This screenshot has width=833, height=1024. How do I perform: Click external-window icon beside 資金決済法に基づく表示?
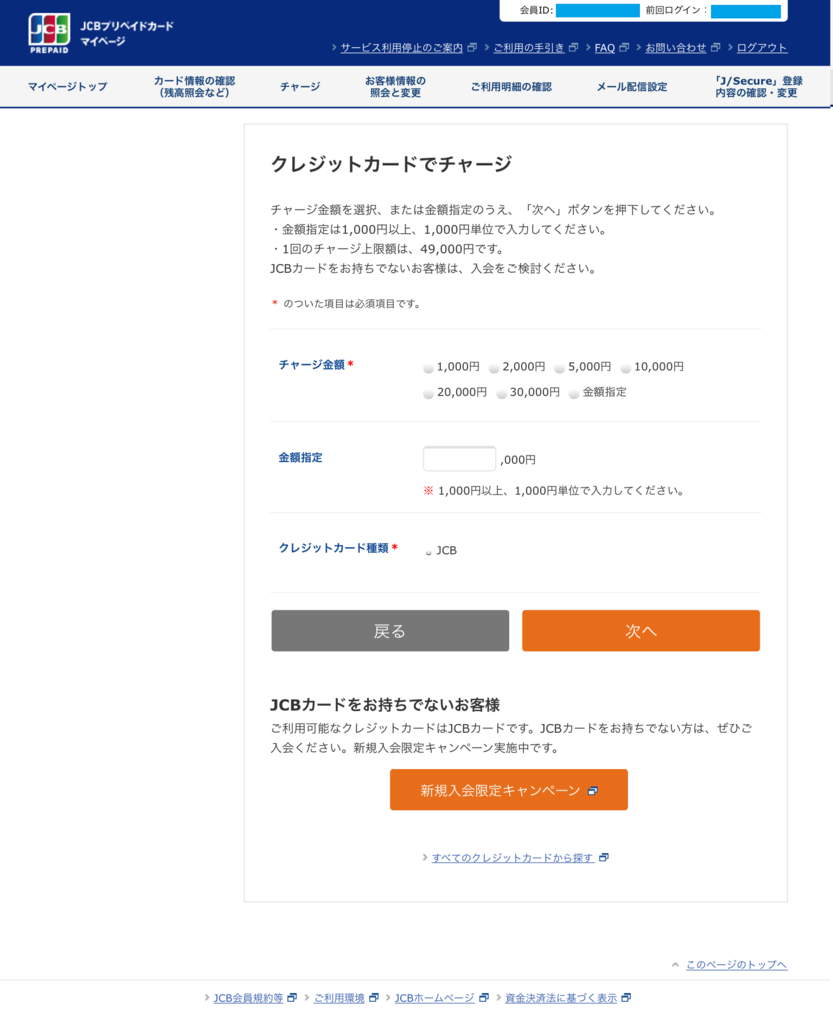626,997
